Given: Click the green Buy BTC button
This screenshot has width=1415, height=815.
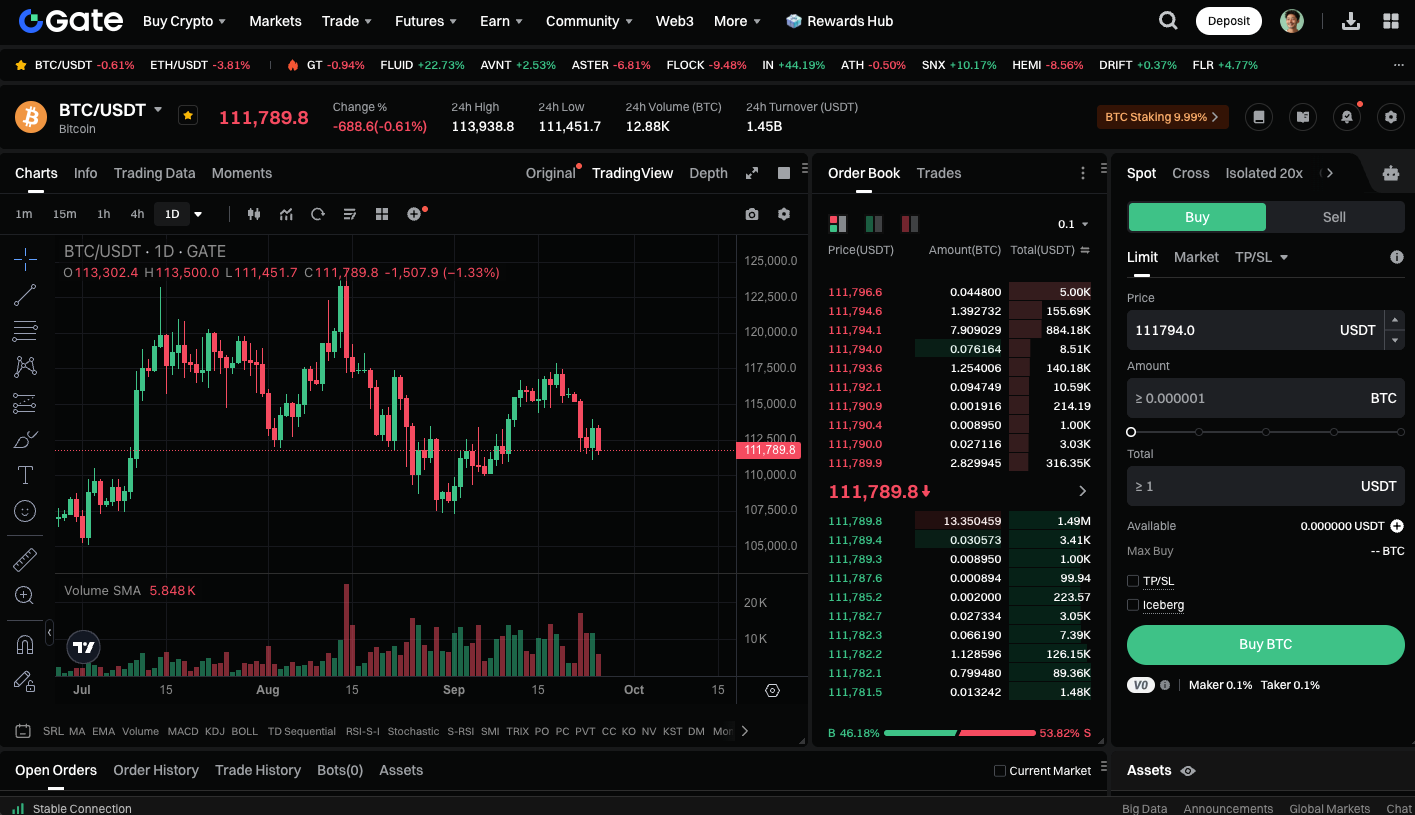Looking at the screenshot, I should [x=1266, y=645].
